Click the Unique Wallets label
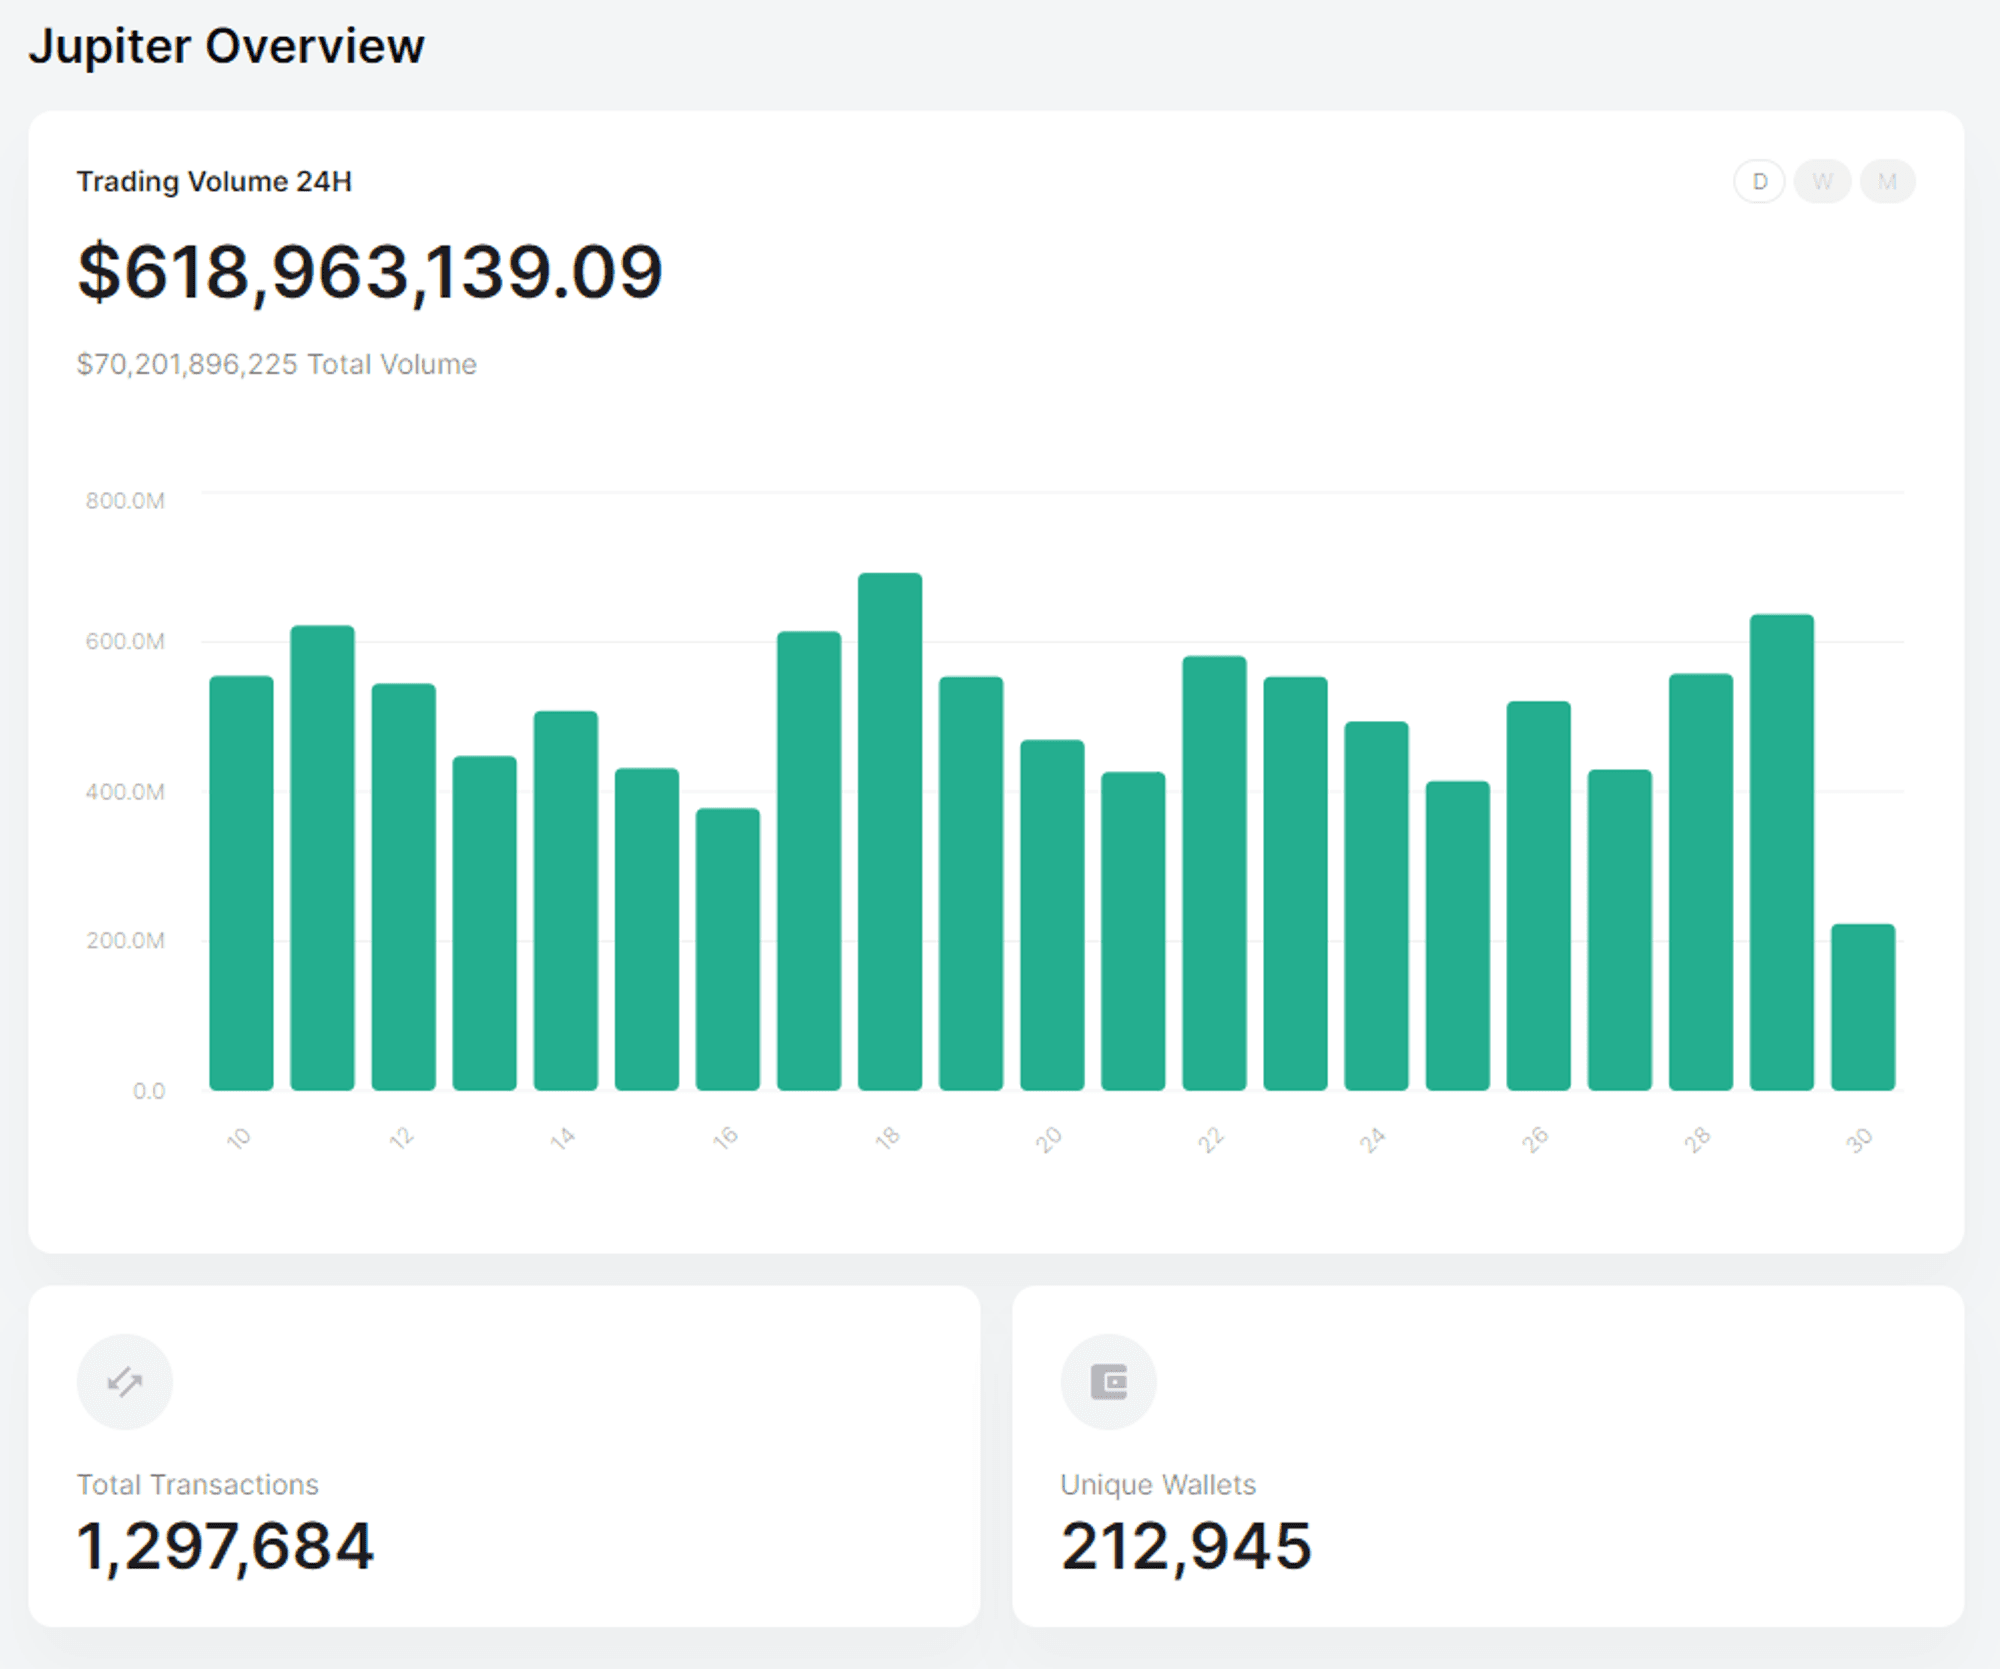The image size is (2000, 1669). 1158,1485
